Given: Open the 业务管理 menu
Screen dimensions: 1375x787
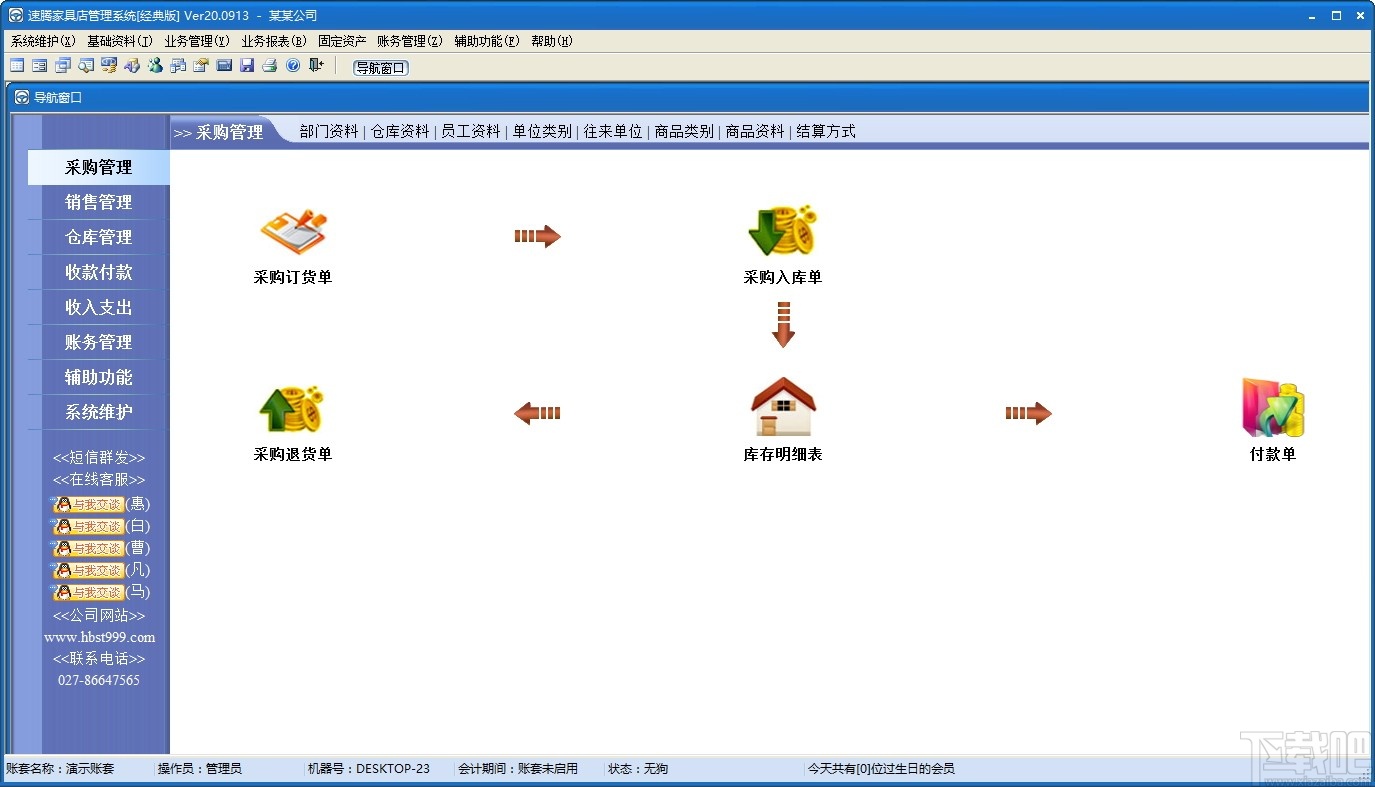Looking at the screenshot, I should (x=197, y=41).
